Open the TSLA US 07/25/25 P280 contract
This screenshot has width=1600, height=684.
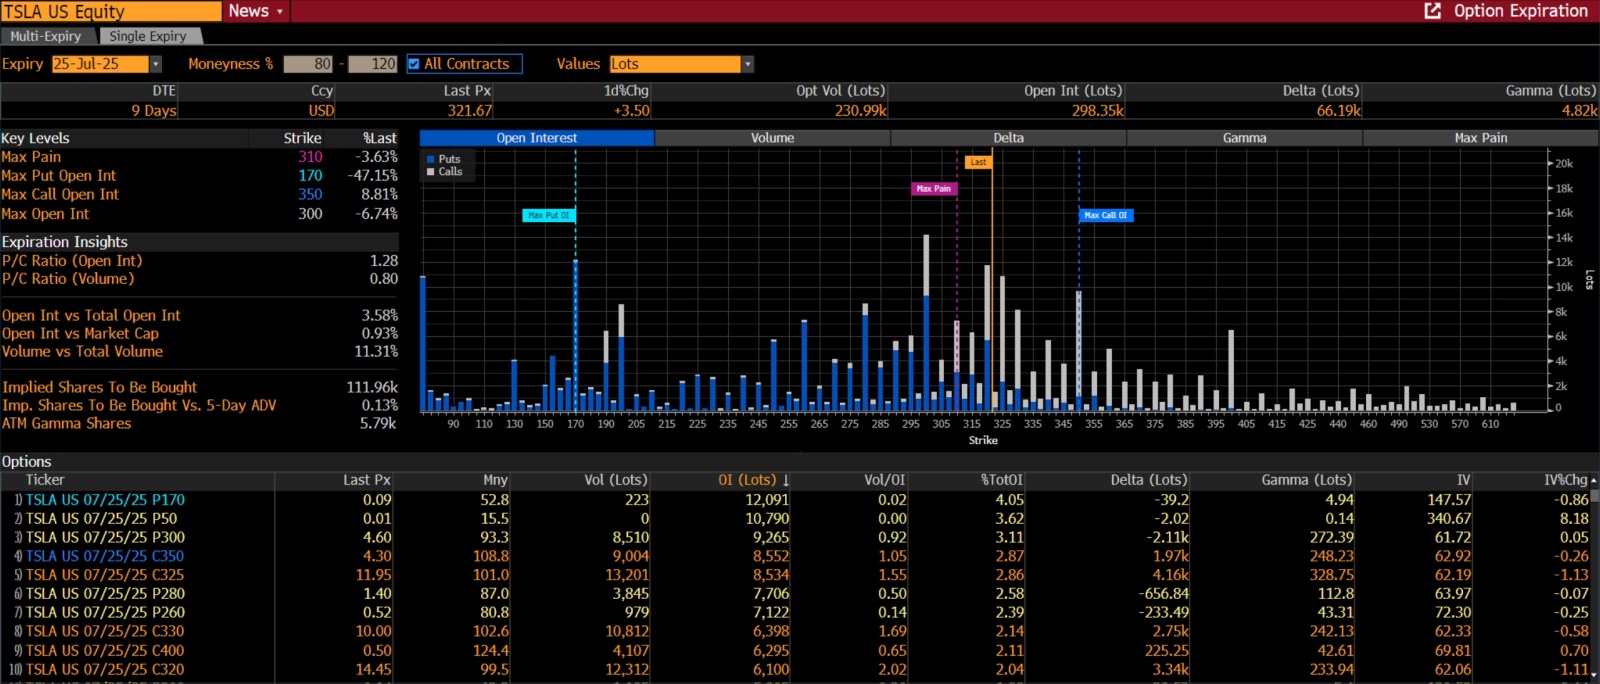pos(105,594)
